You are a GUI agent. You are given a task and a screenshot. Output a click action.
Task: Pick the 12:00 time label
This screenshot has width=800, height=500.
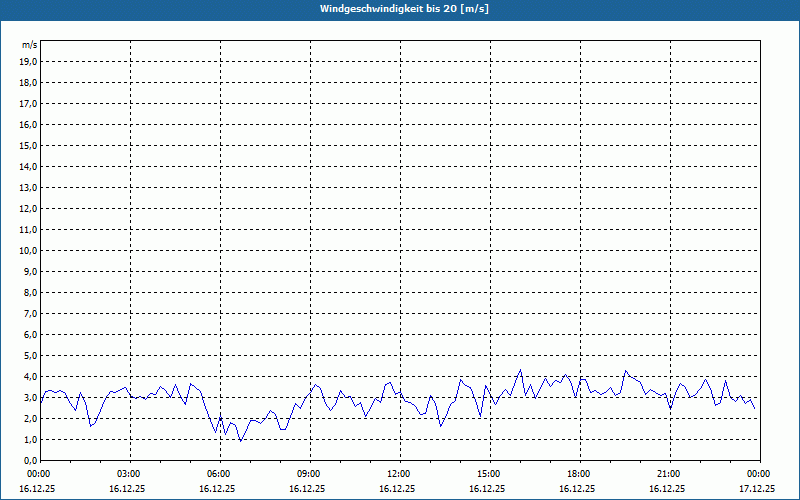pos(399,473)
